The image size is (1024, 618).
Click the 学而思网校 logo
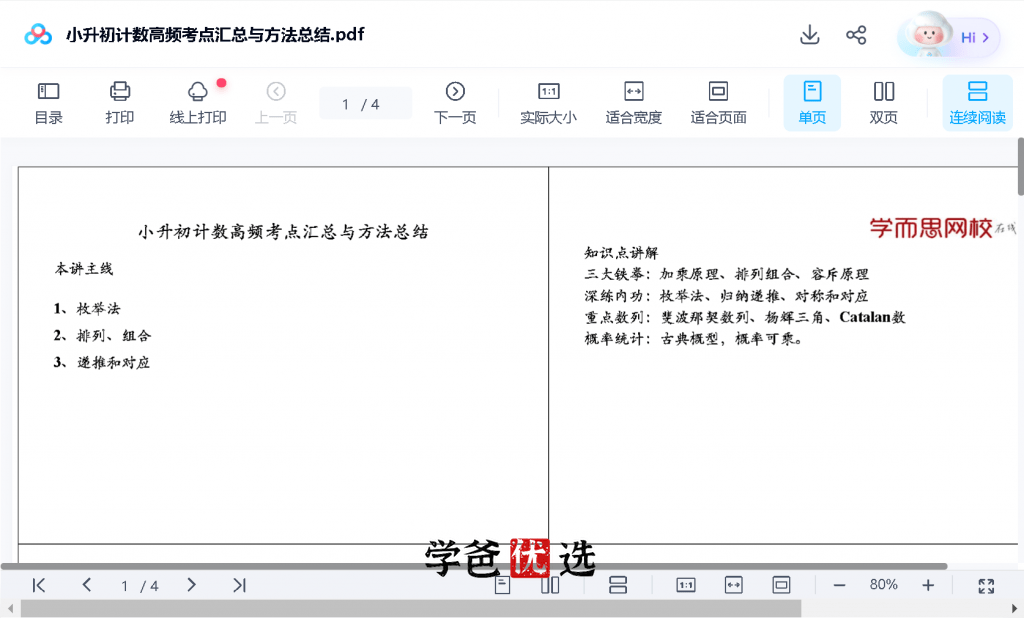pyautogui.click(x=942, y=228)
